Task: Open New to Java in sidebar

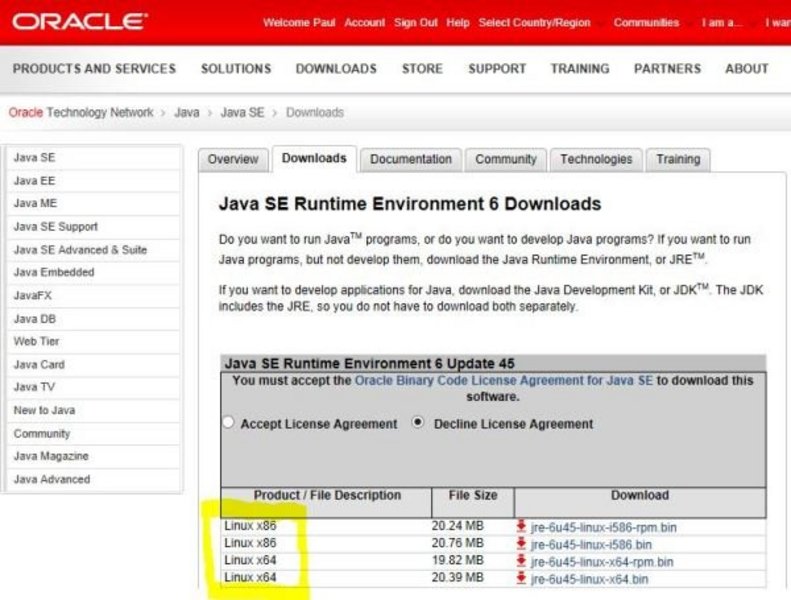Action: (x=94, y=410)
